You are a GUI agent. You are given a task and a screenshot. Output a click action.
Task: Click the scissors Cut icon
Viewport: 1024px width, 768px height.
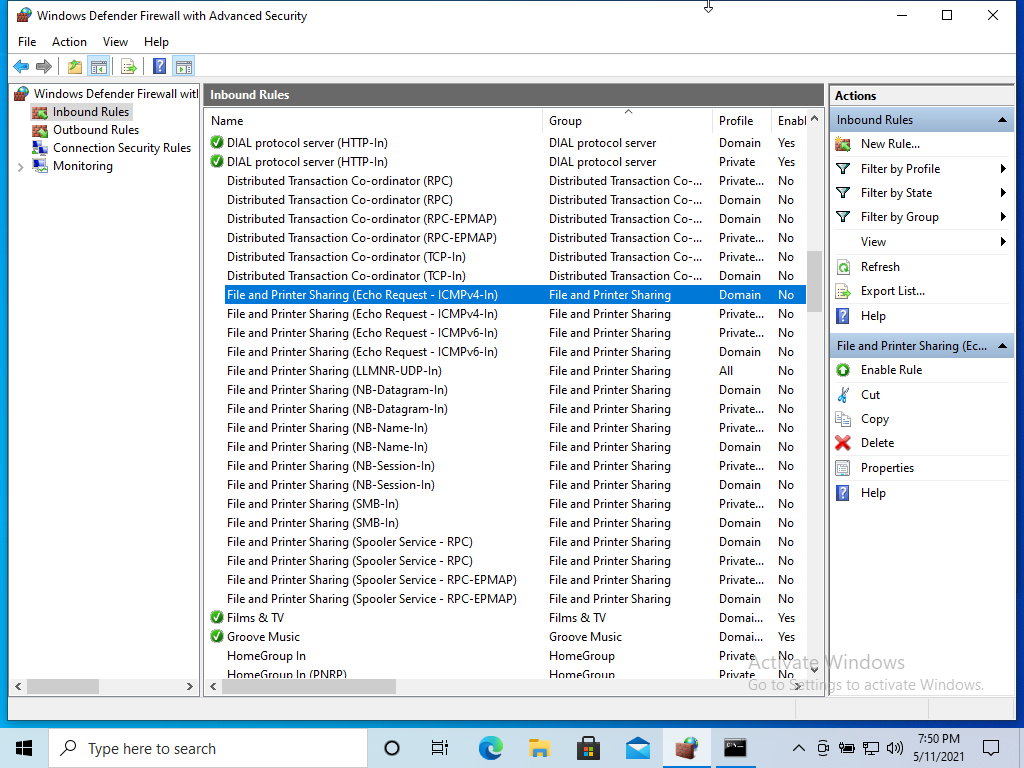point(843,395)
